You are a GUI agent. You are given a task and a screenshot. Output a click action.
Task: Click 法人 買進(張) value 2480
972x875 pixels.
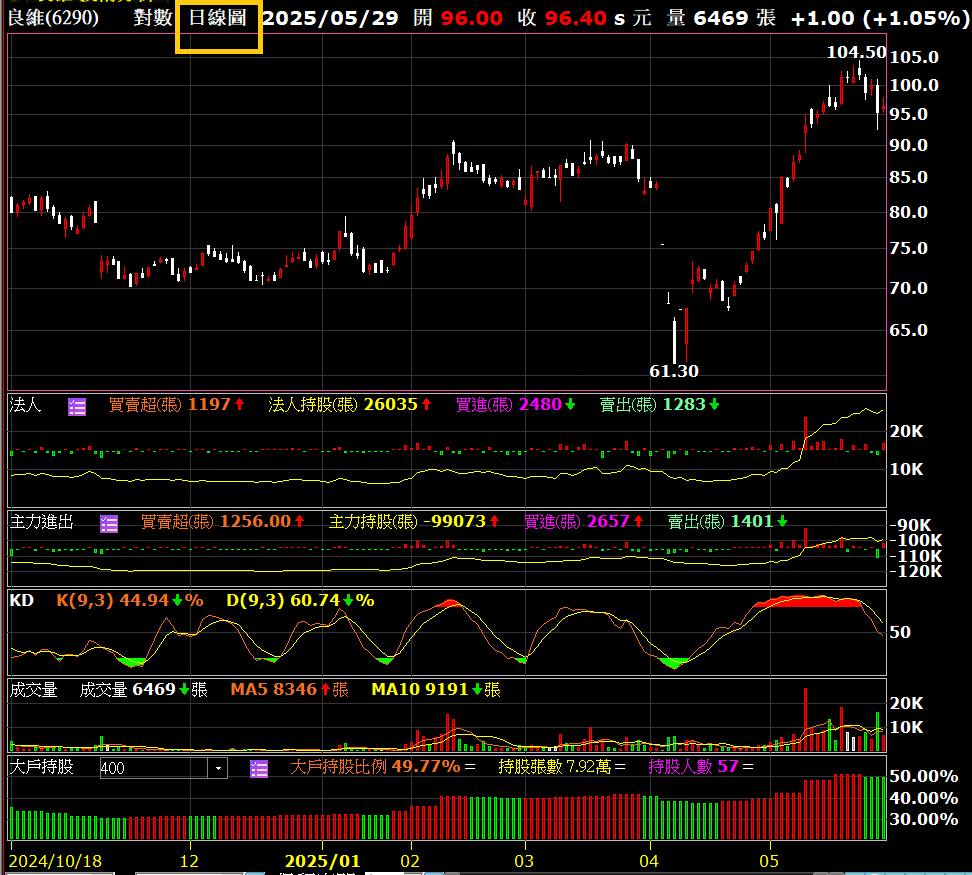point(540,405)
